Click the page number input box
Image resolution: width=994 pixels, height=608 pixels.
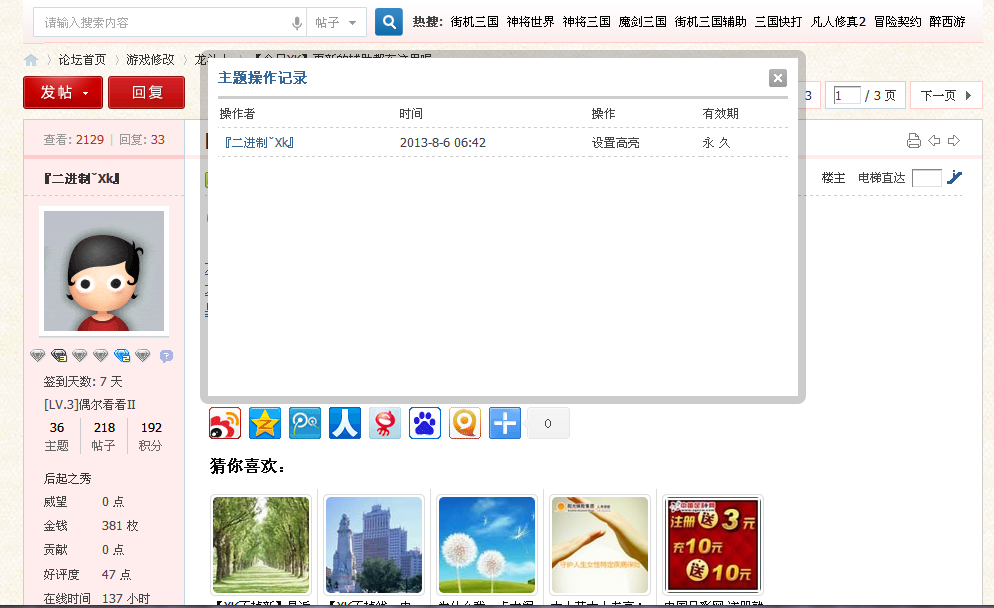pos(847,96)
